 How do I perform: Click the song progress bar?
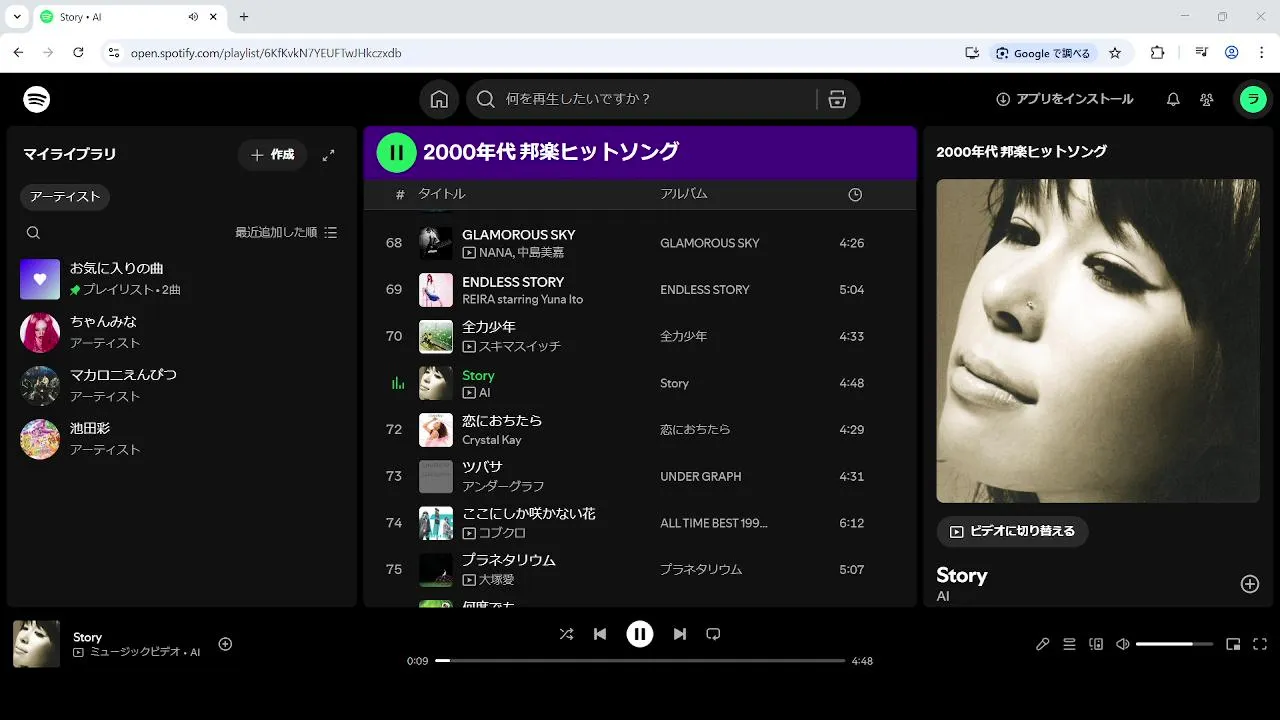pyautogui.click(x=640, y=661)
